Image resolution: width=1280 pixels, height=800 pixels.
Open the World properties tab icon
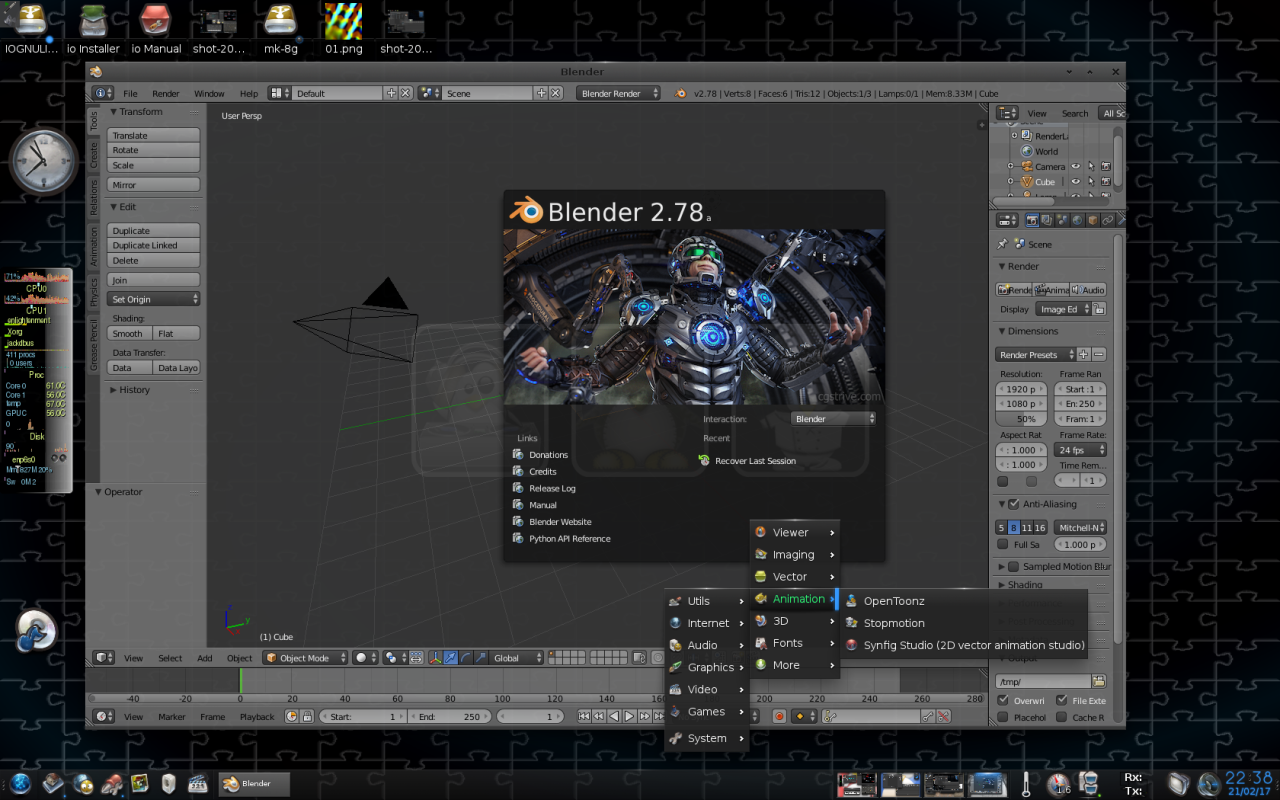1077,220
